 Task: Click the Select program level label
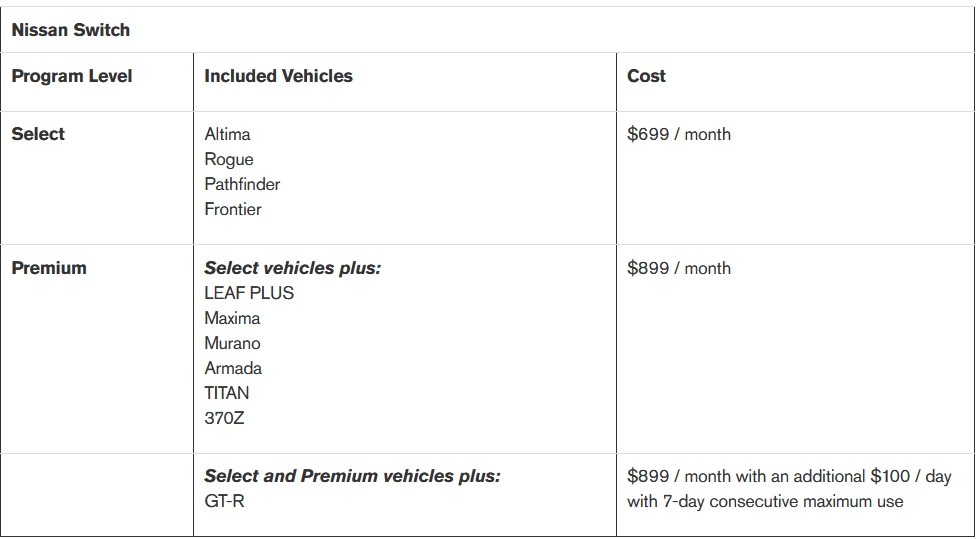(38, 134)
